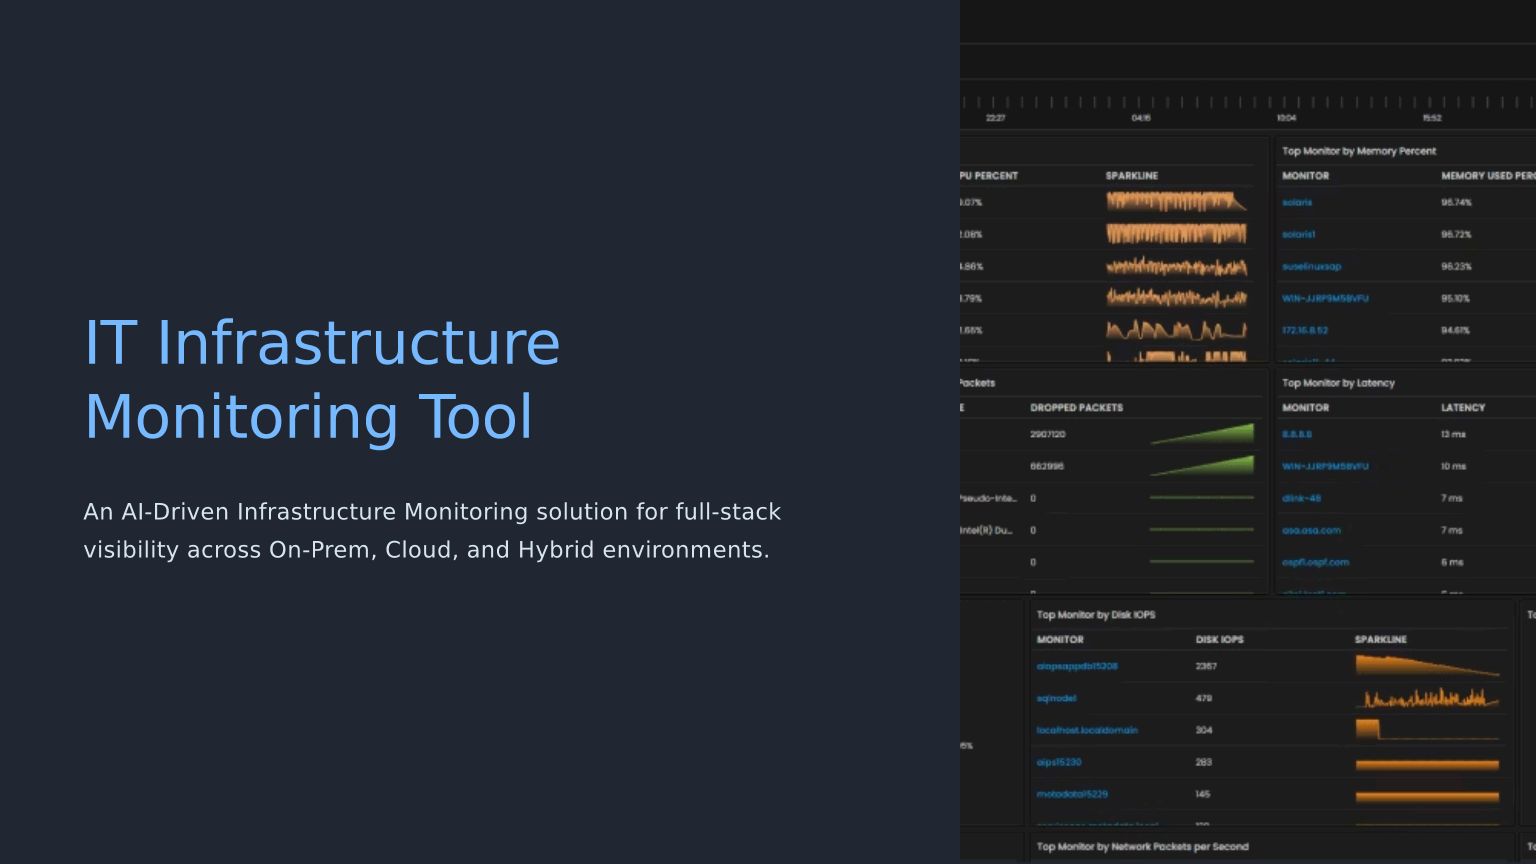Click the IT Infrastructure Monitoring Tool heading

pyautogui.click(x=322, y=380)
